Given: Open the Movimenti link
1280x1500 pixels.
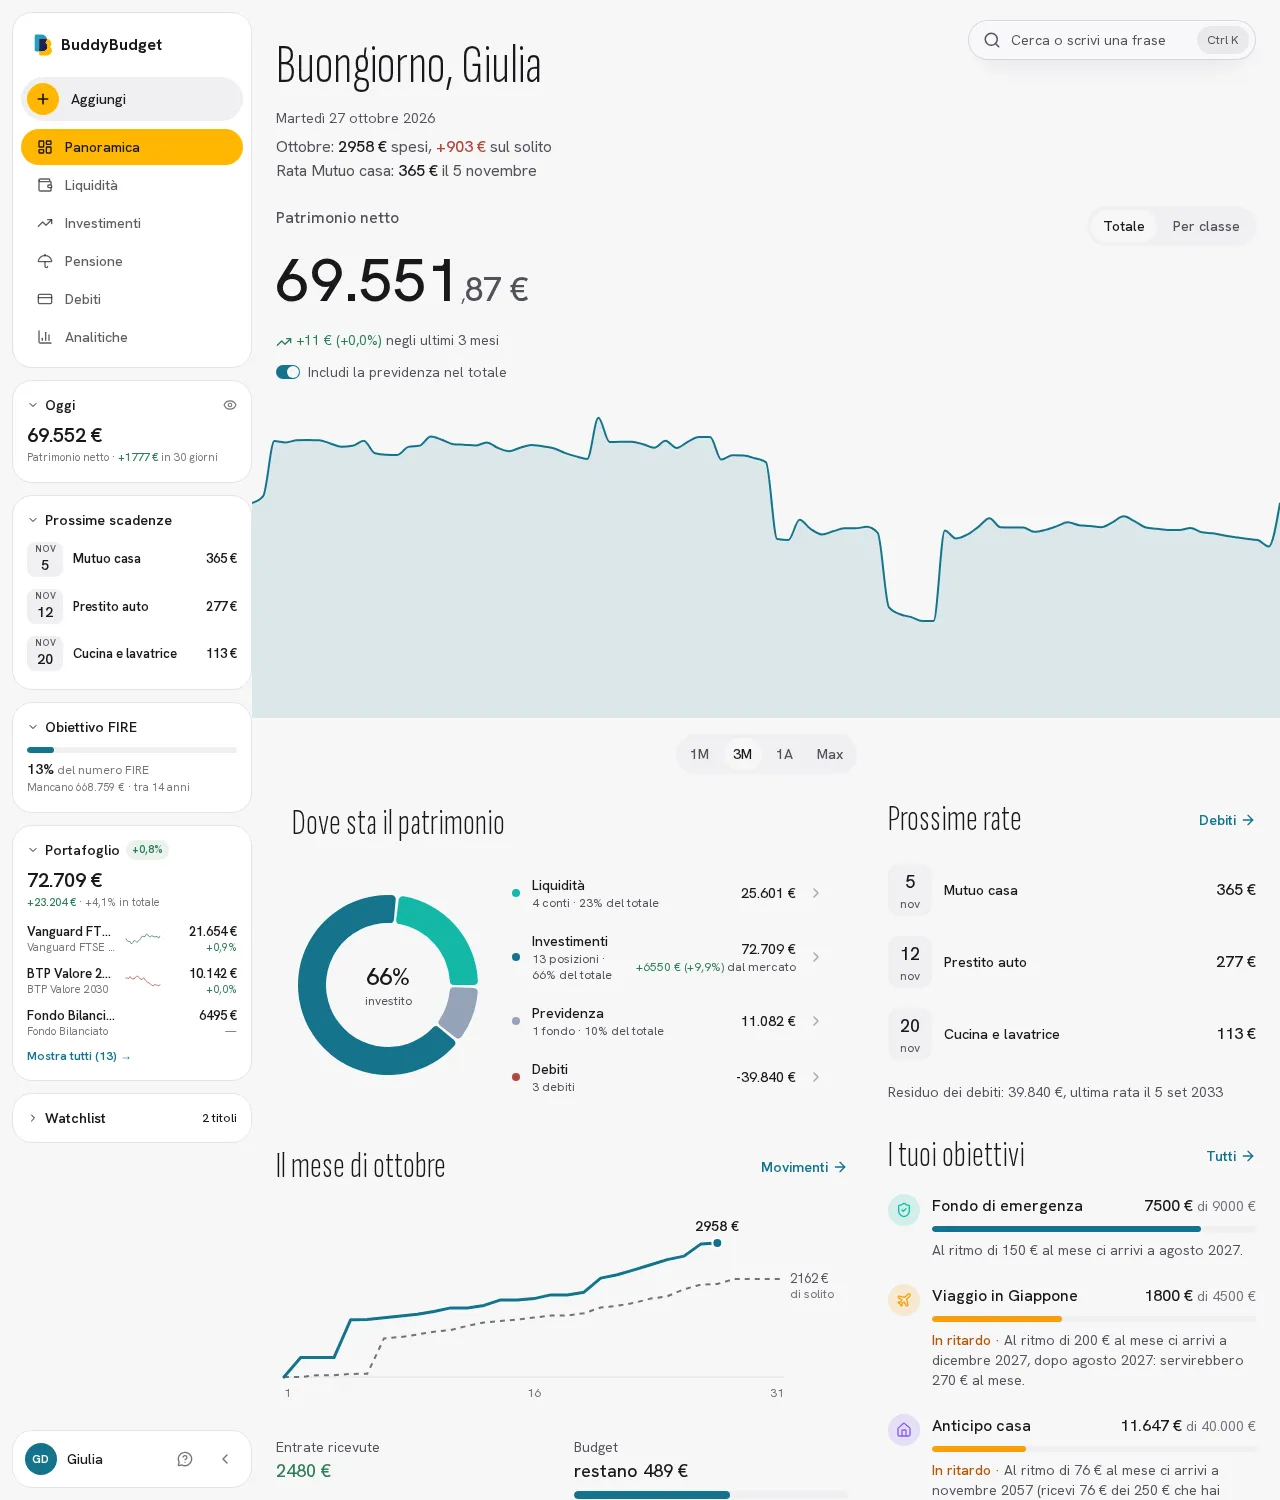Looking at the screenshot, I should point(803,1167).
